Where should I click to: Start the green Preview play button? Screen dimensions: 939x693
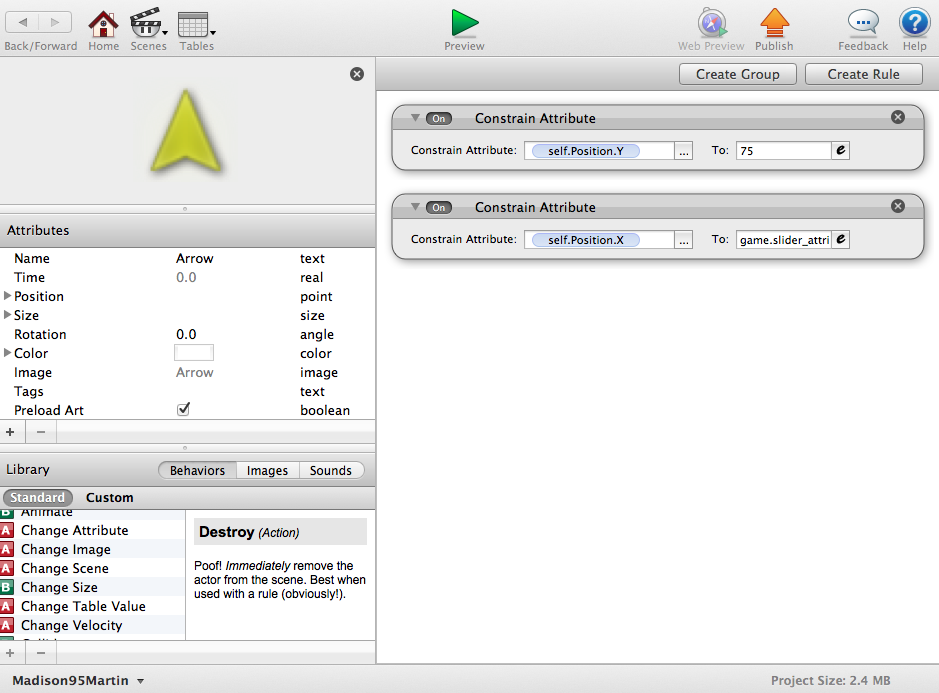coord(465,23)
